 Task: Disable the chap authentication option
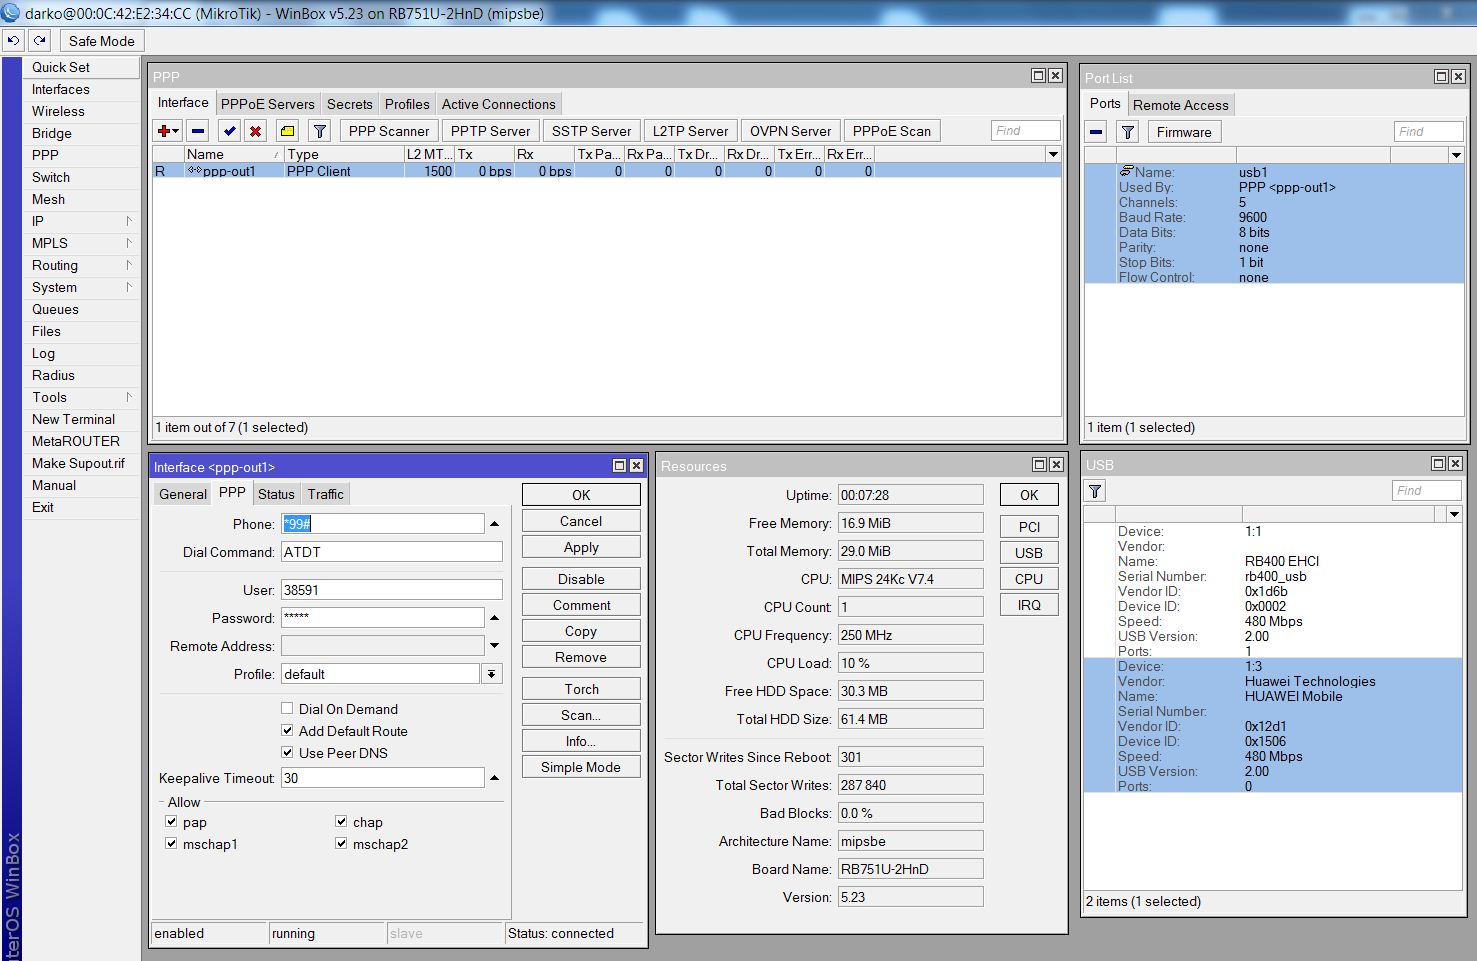[341, 821]
